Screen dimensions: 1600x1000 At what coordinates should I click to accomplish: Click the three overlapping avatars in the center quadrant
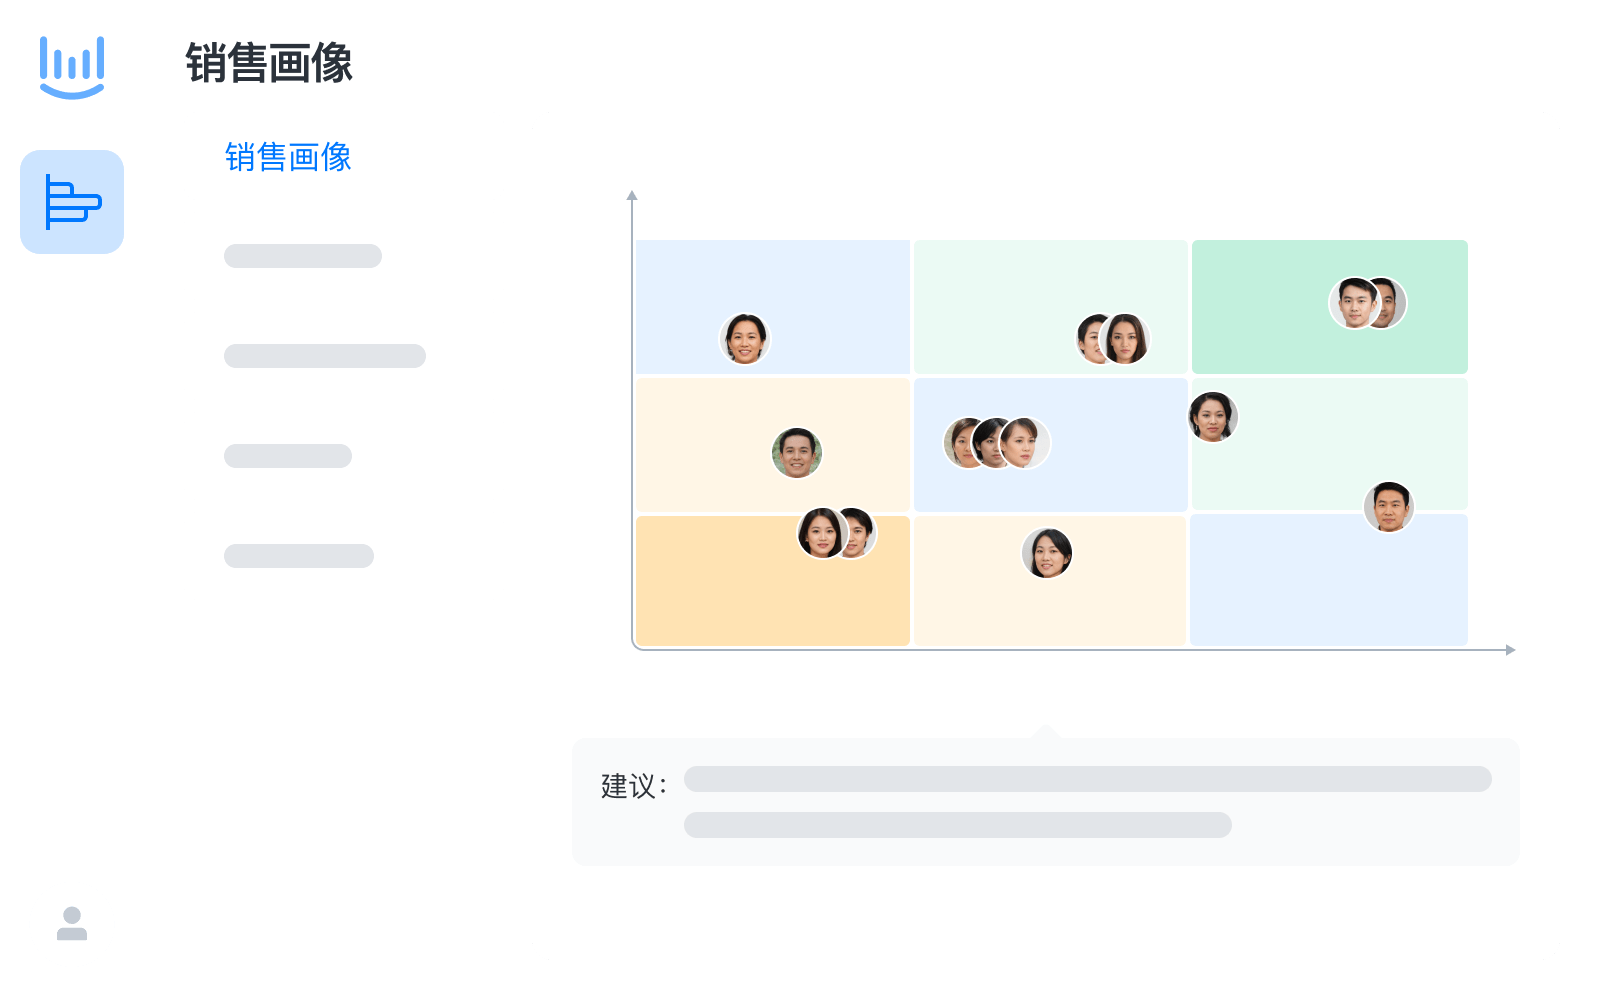click(998, 443)
